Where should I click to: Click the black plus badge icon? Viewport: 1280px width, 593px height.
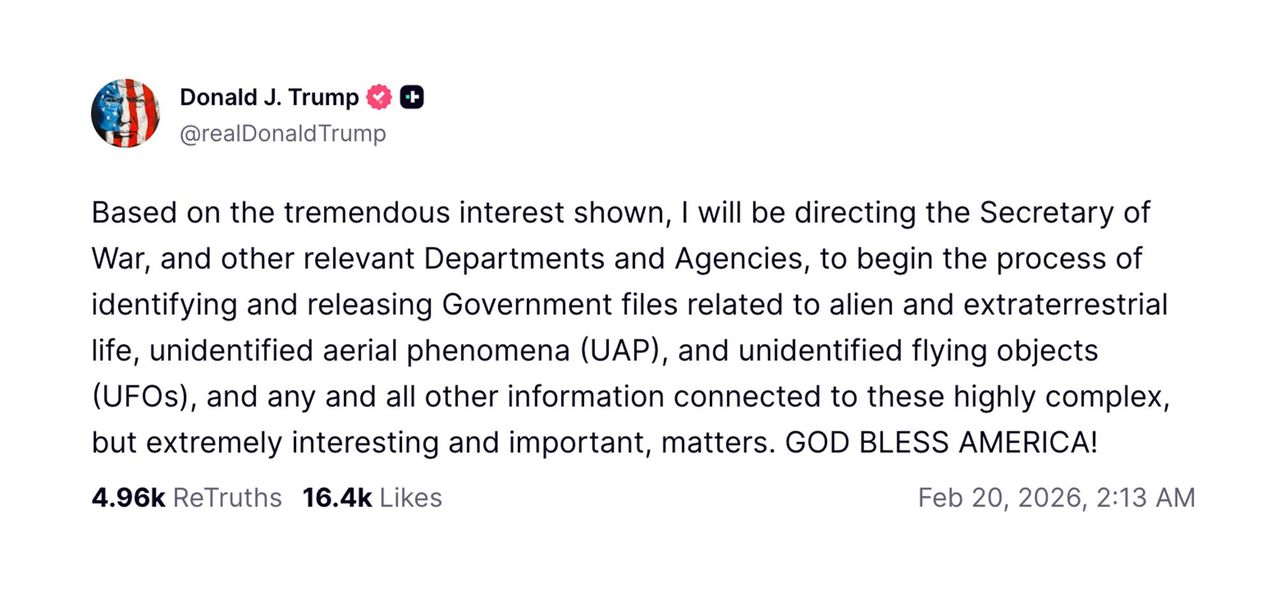point(412,97)
